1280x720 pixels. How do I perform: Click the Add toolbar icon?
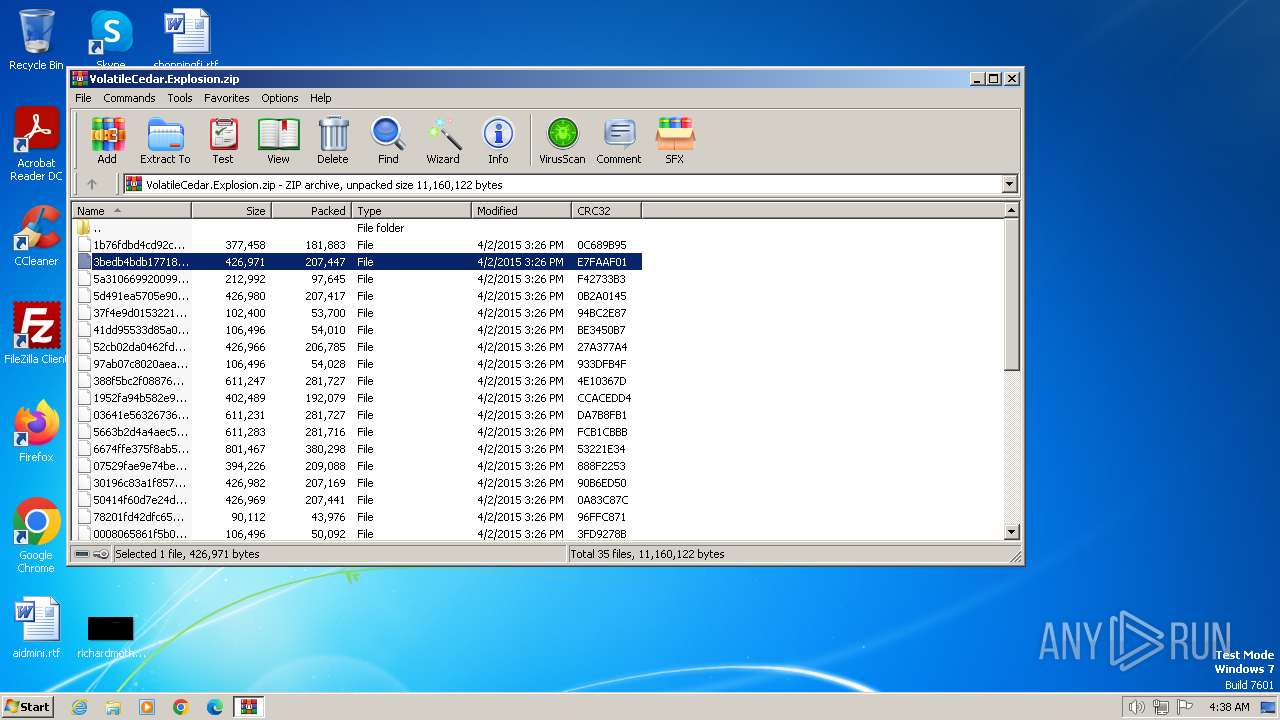pyautogui.click(x=107, y=141)
